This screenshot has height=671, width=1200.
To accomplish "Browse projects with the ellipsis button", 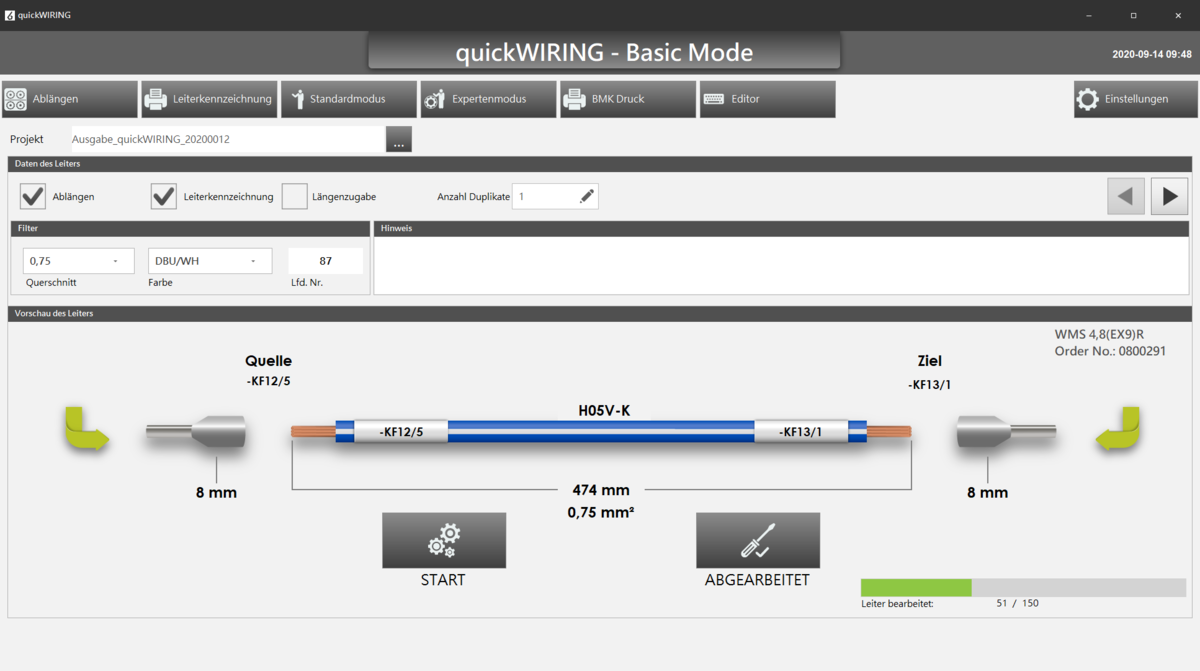I will point(399,140).
